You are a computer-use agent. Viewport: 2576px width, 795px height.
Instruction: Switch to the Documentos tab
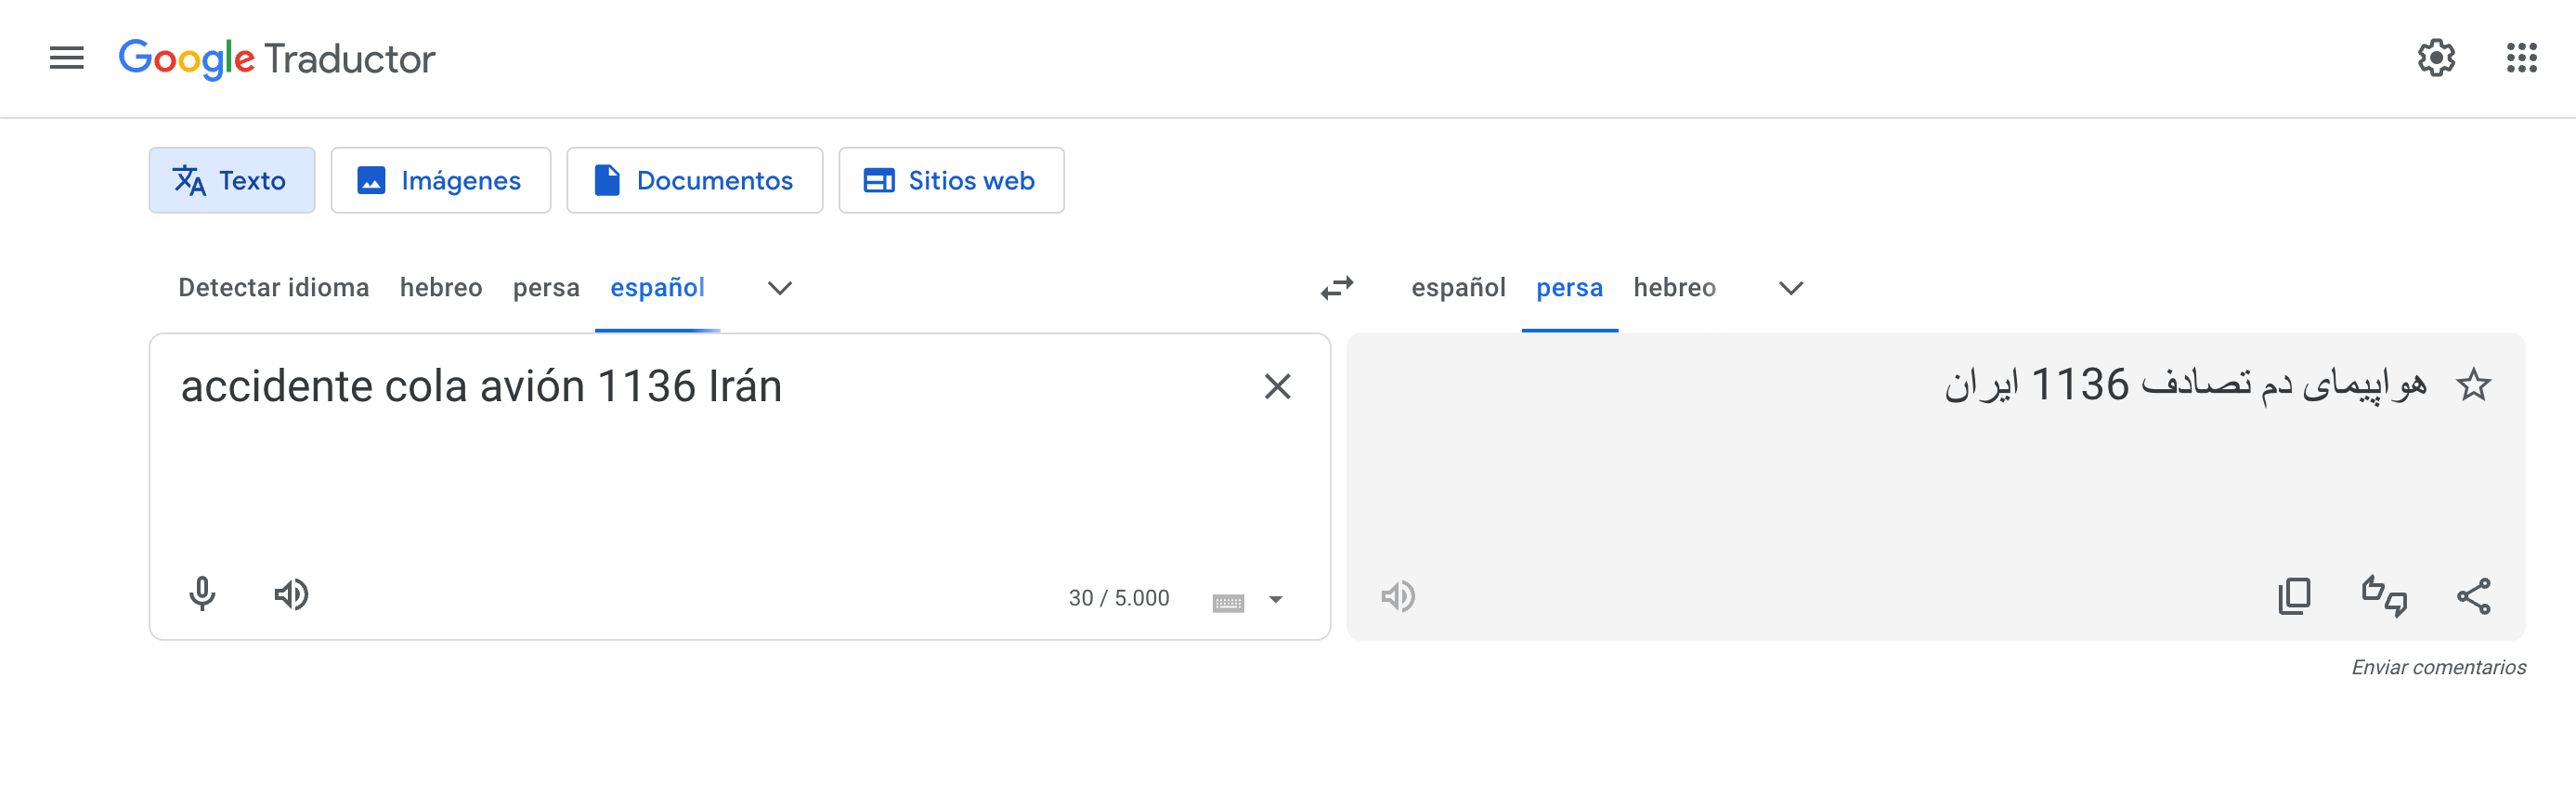694,180
